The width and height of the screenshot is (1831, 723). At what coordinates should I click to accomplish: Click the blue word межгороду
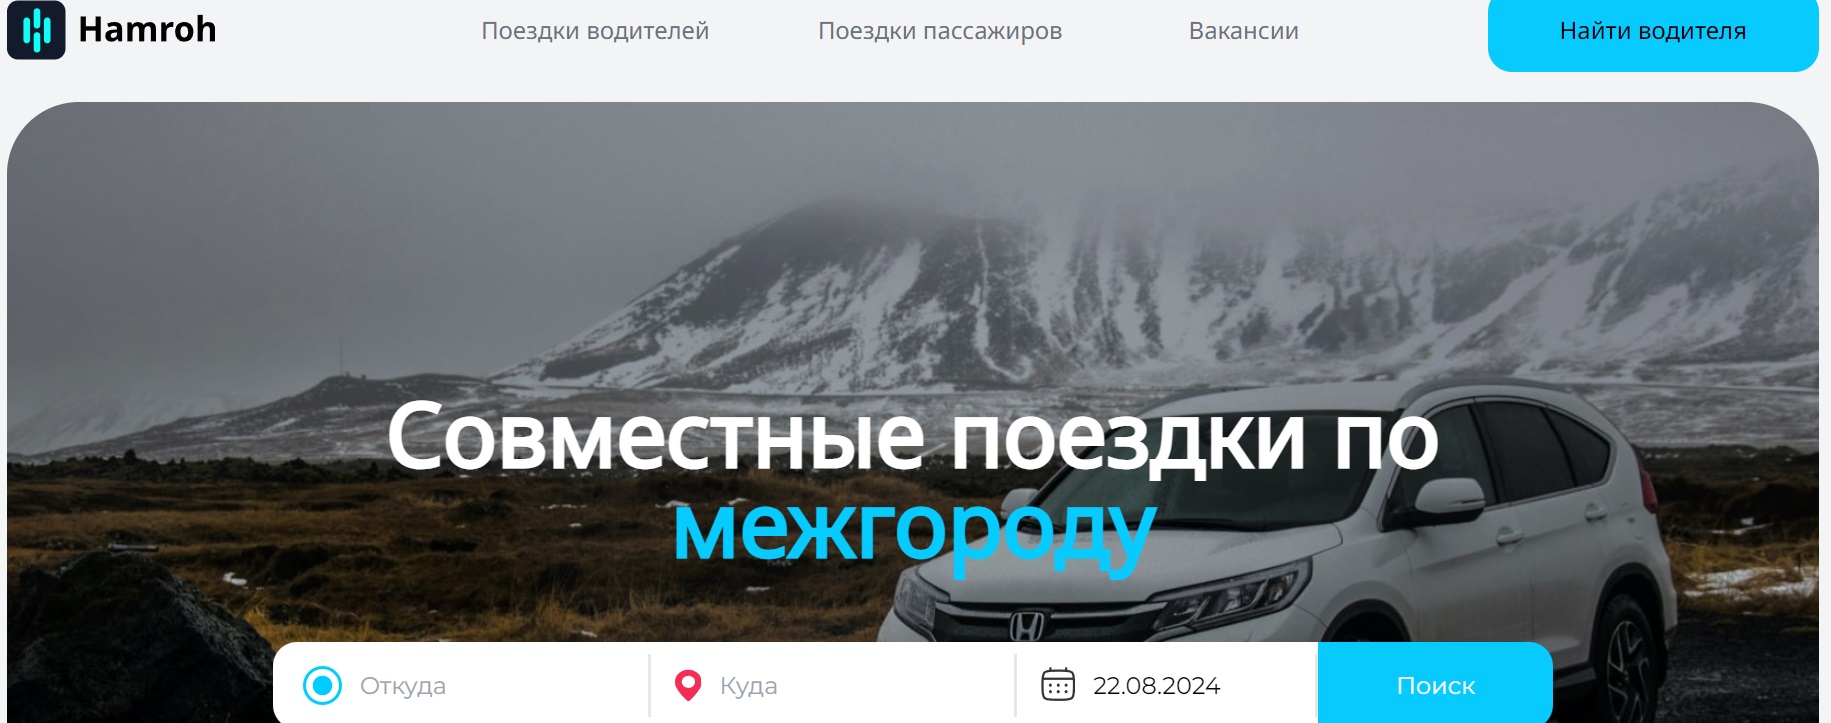pyautogui.click(x=915, y=530)
